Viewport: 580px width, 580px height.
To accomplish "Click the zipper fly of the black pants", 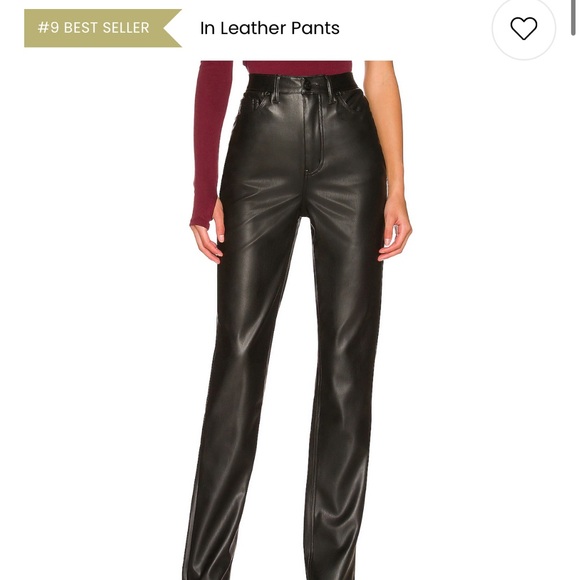I will [x=313, y=131].
